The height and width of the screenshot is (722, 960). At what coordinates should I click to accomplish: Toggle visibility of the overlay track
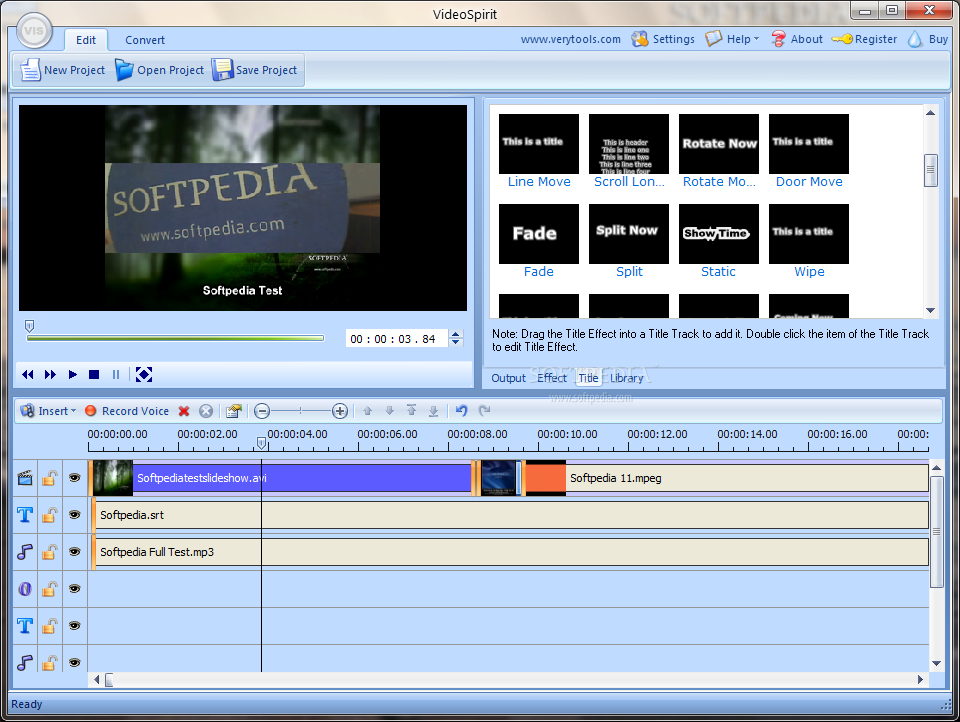click(75, 589)
